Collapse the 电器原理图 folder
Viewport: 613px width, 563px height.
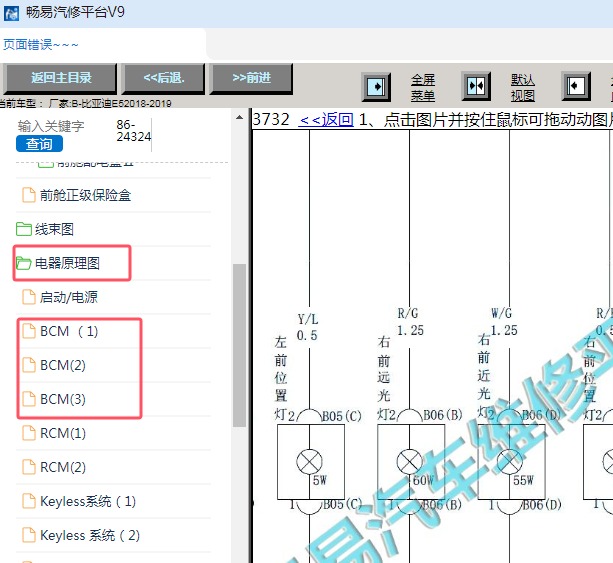67,263
